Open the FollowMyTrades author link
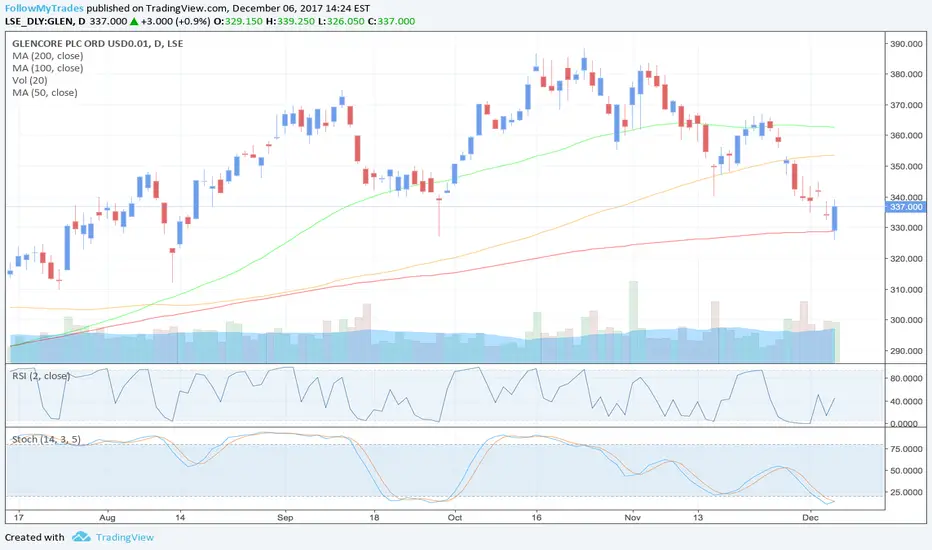The image size is (932, 550). tap(44, 8)
